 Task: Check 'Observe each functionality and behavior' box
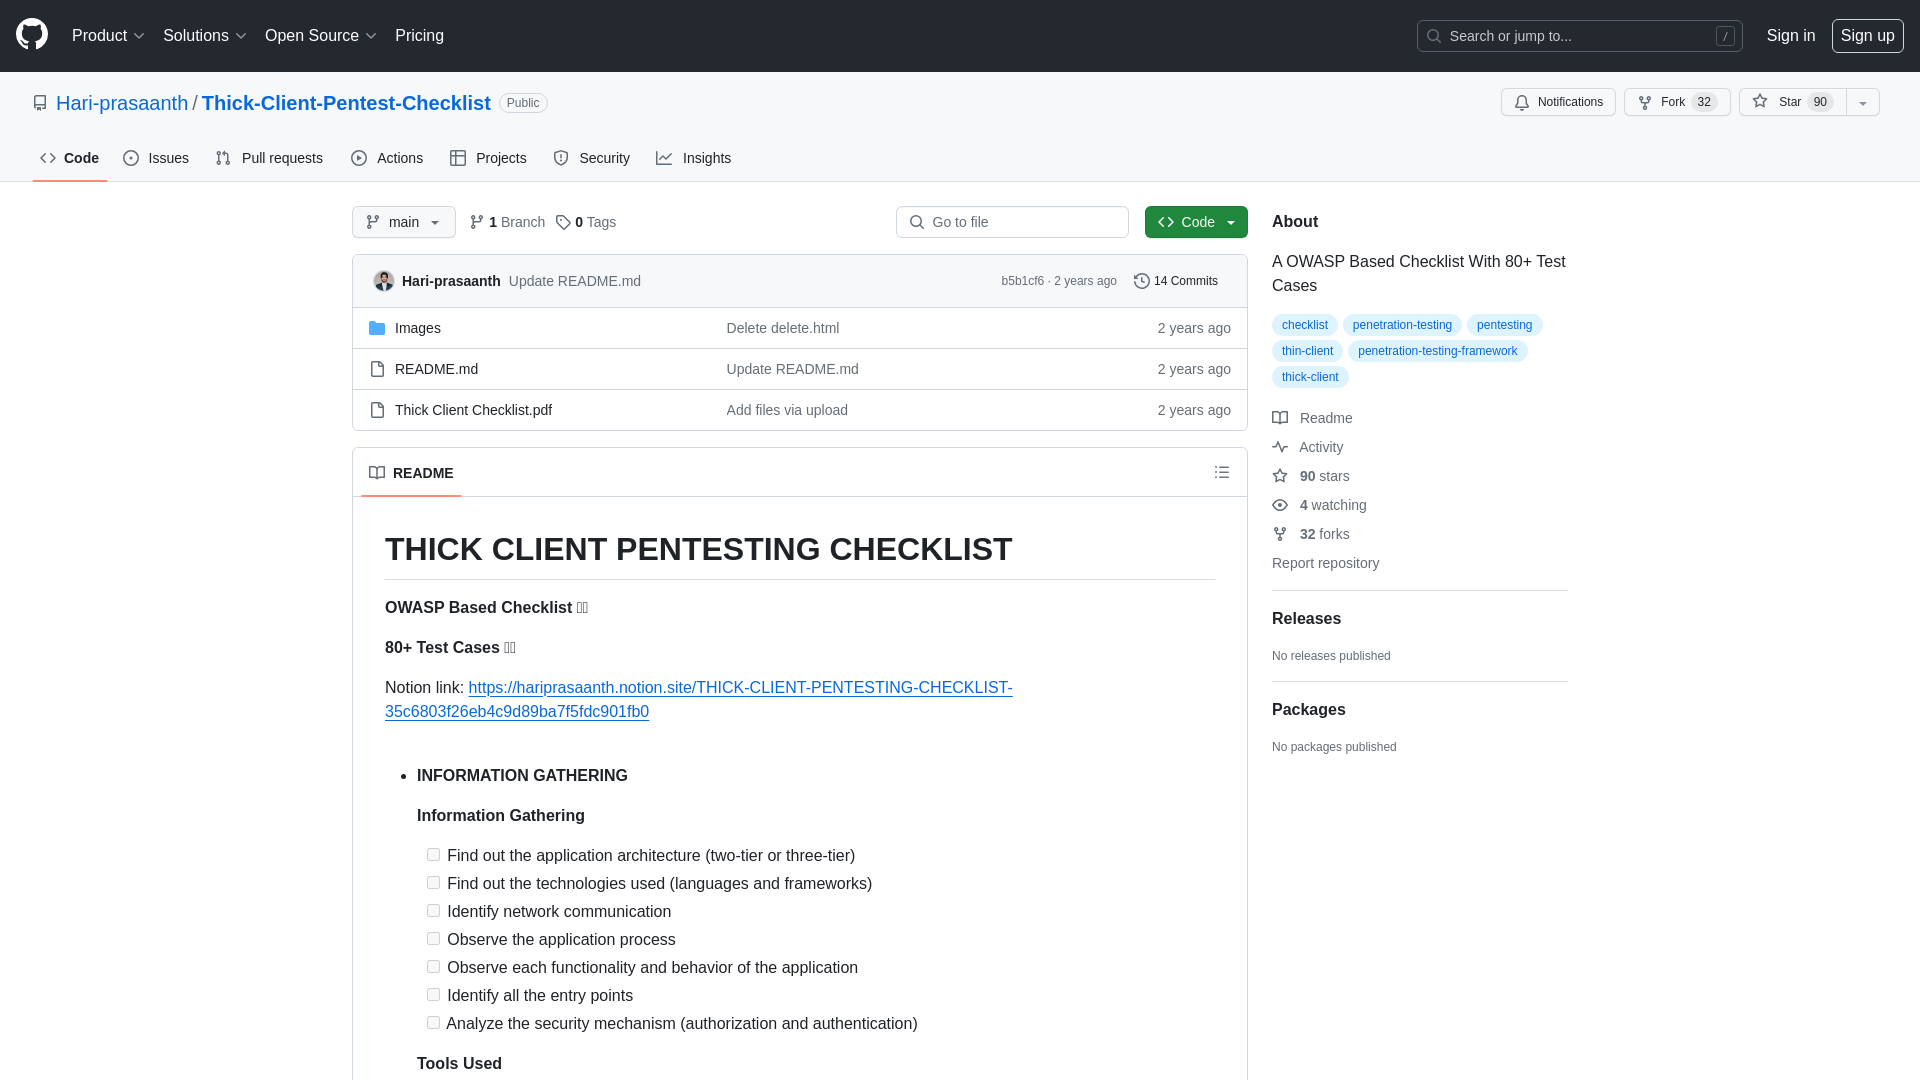pos(433,967)
